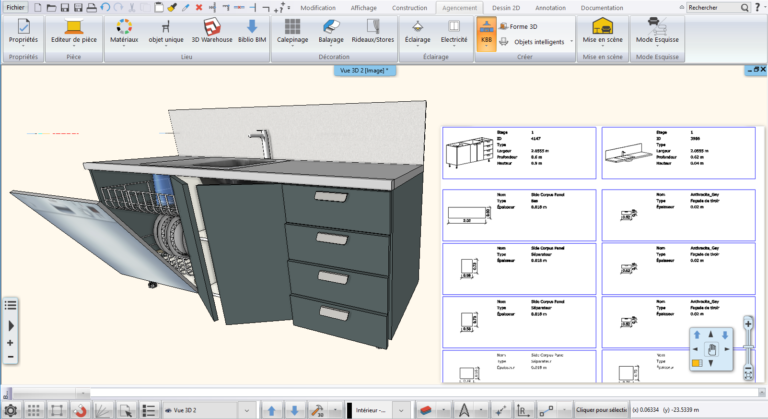The image size is (768, 419).
Task: Launch the Mise en scène tool
Action: tap(602, 31)
